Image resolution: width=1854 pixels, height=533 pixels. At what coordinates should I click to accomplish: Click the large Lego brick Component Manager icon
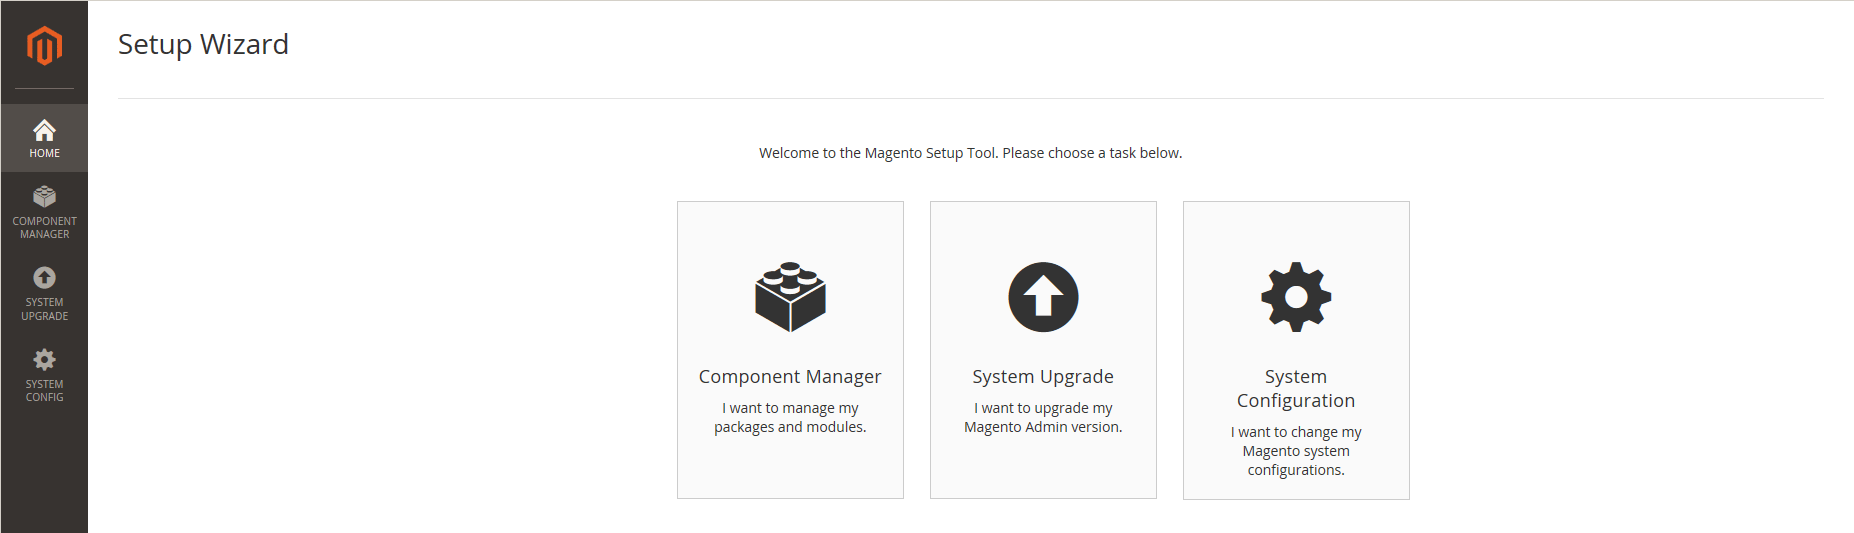pos(790,297)
